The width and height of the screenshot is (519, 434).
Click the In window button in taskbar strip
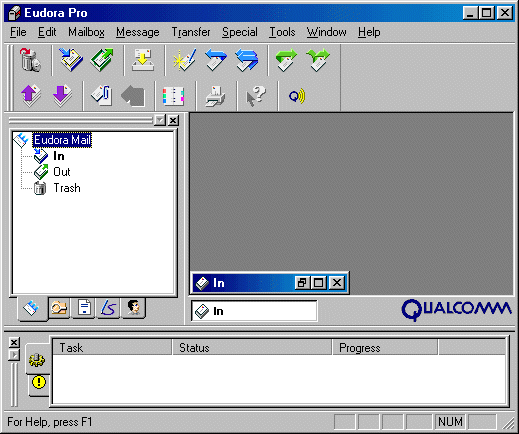[254, 311]
